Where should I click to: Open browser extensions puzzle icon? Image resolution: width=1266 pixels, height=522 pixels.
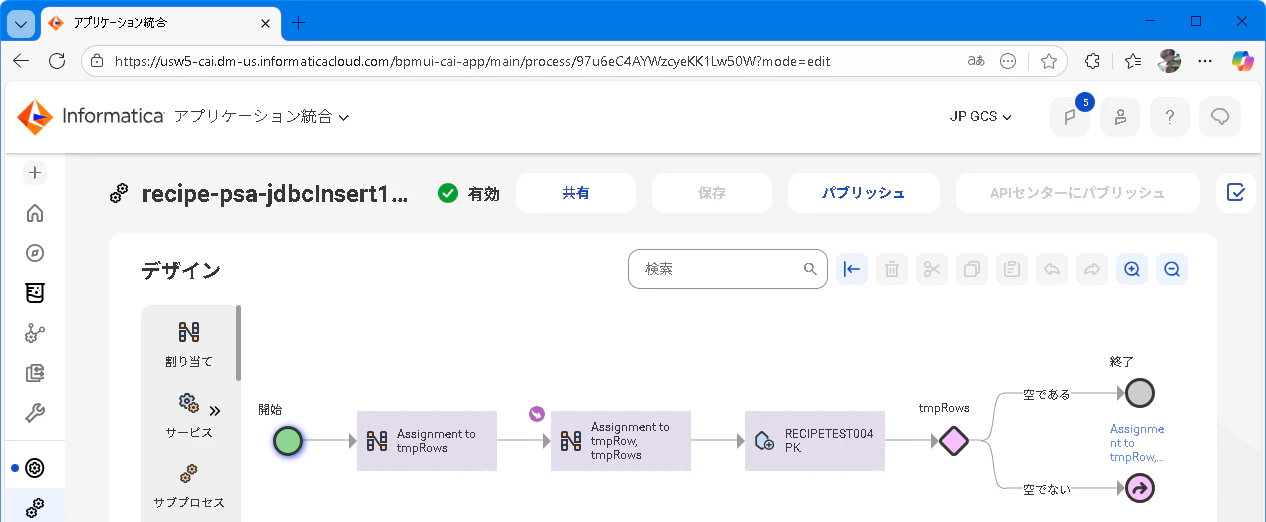1092,61
